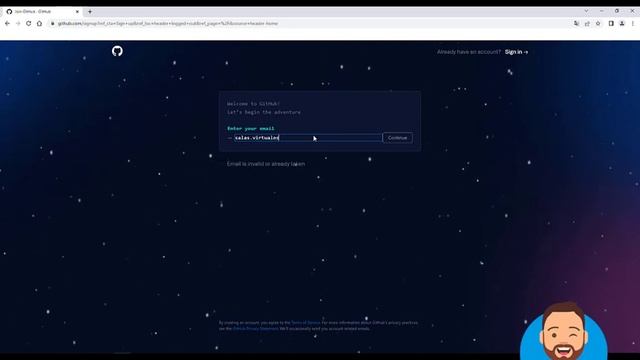This screenshot has width=640, height=360.
Task: Click 'Already have an account?' text
Action: coord(469,52)
